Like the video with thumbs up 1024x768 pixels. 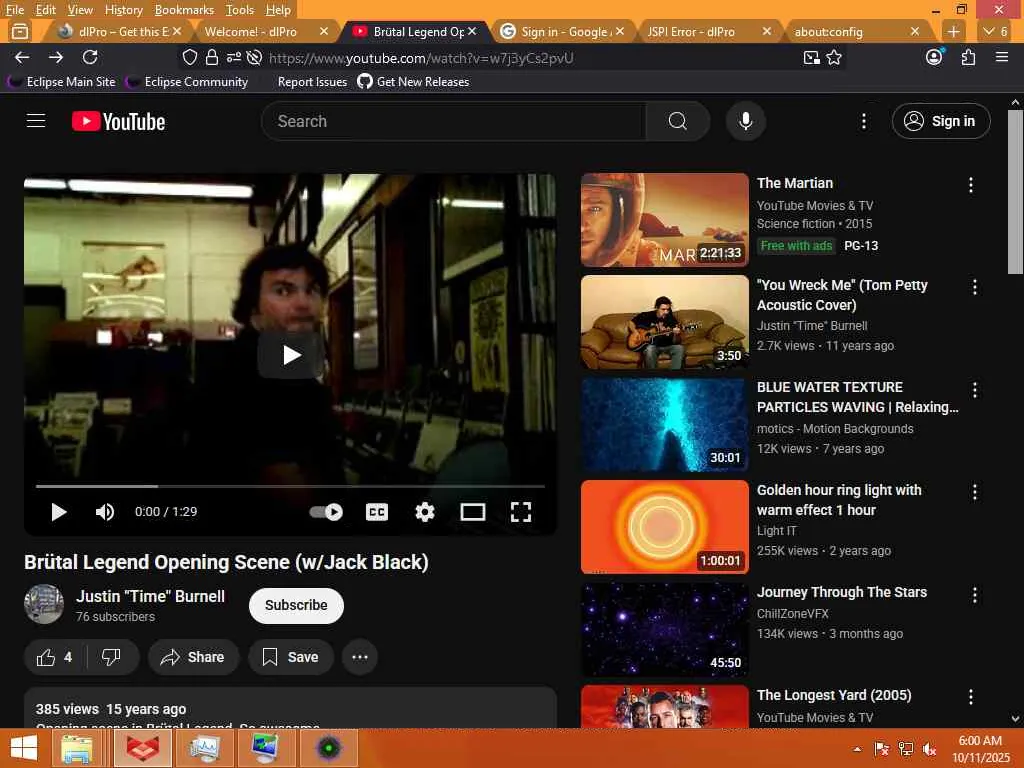tap(54, 657)
